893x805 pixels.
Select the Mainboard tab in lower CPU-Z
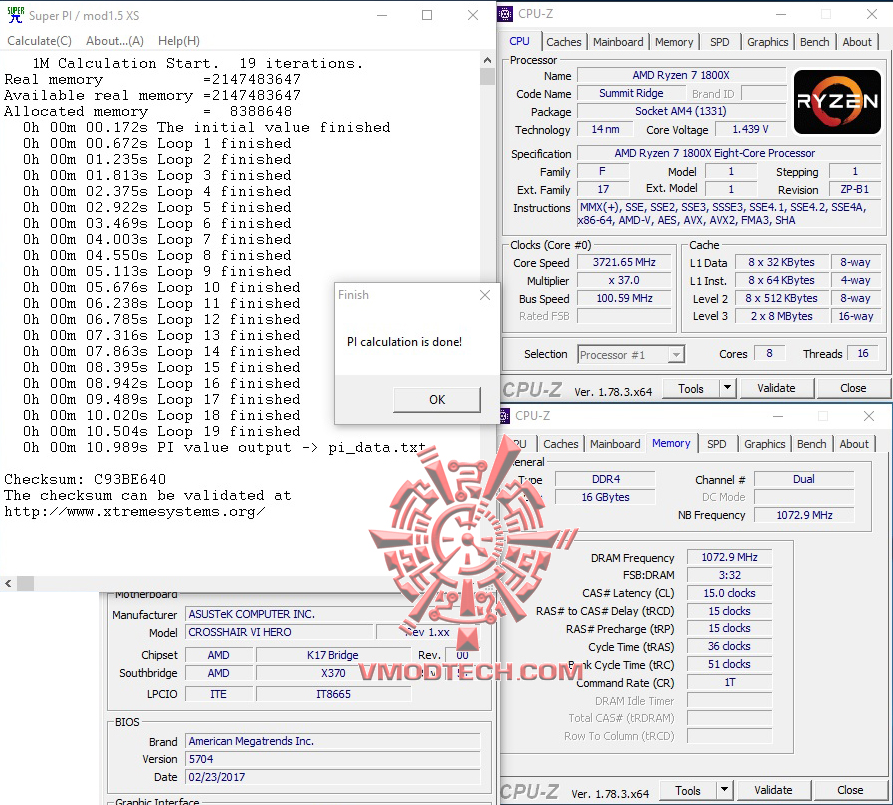pyautogui.click(x=614, y=443)
